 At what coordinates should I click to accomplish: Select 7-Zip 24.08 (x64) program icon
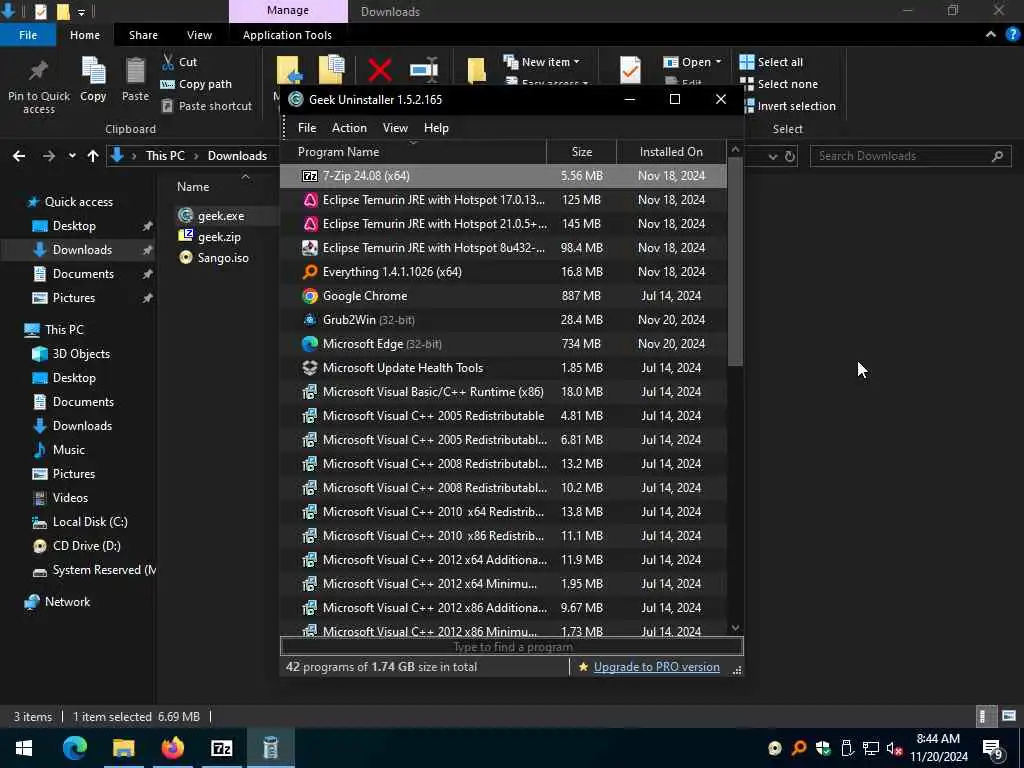click(x=310, y=176)
